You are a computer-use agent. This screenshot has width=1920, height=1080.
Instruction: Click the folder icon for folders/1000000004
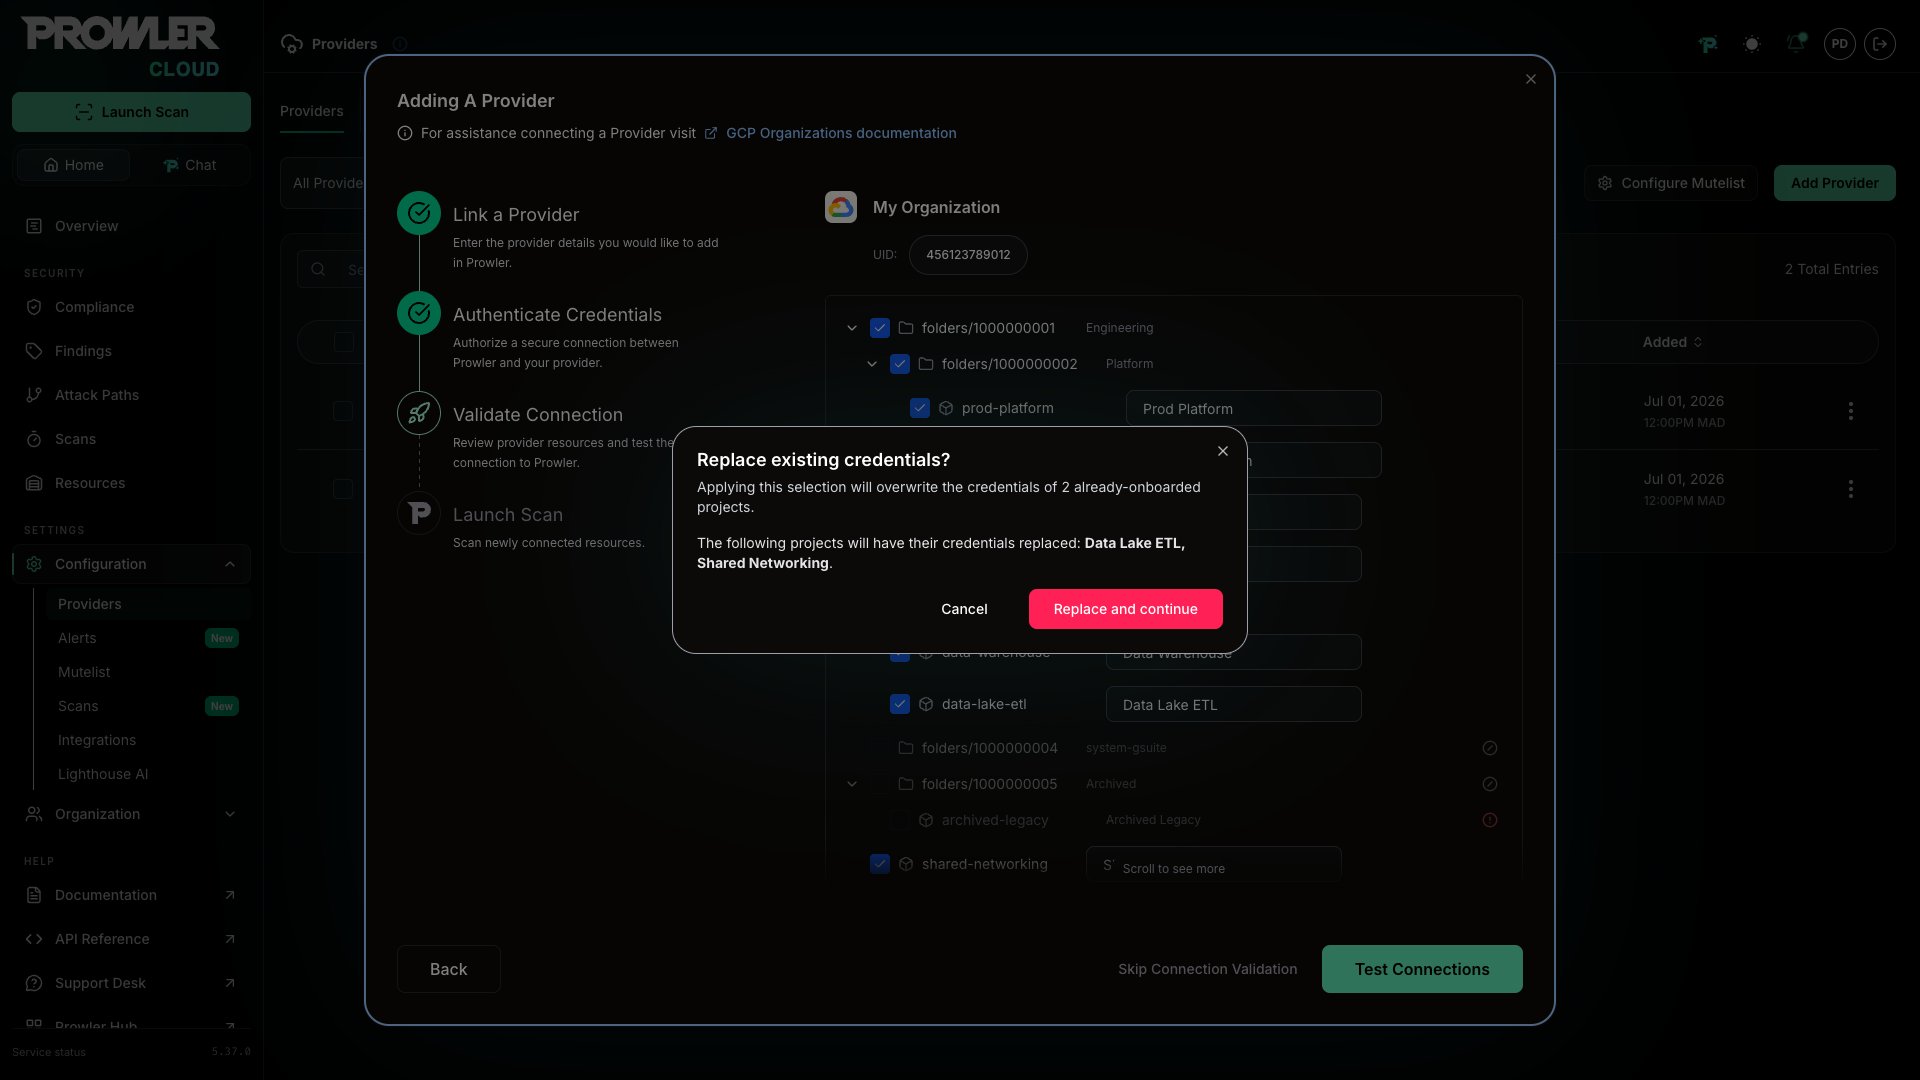[x=906, y=748]
